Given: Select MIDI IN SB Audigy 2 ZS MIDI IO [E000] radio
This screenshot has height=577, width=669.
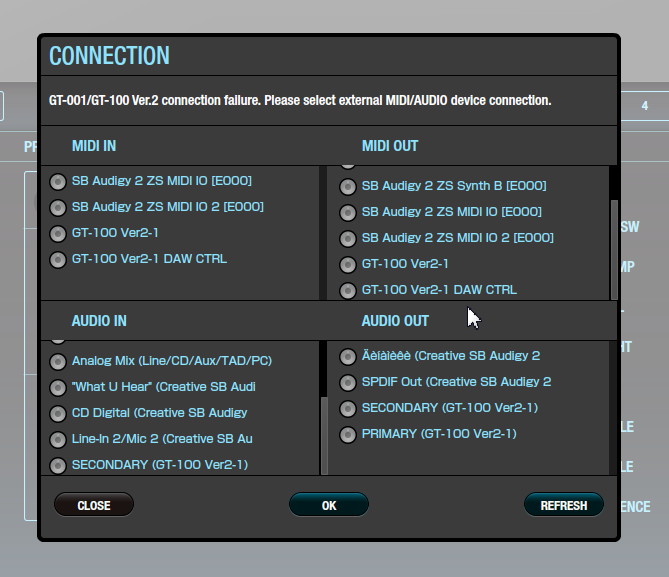Looking at the screenshot, I should click(x=58, y=182).
